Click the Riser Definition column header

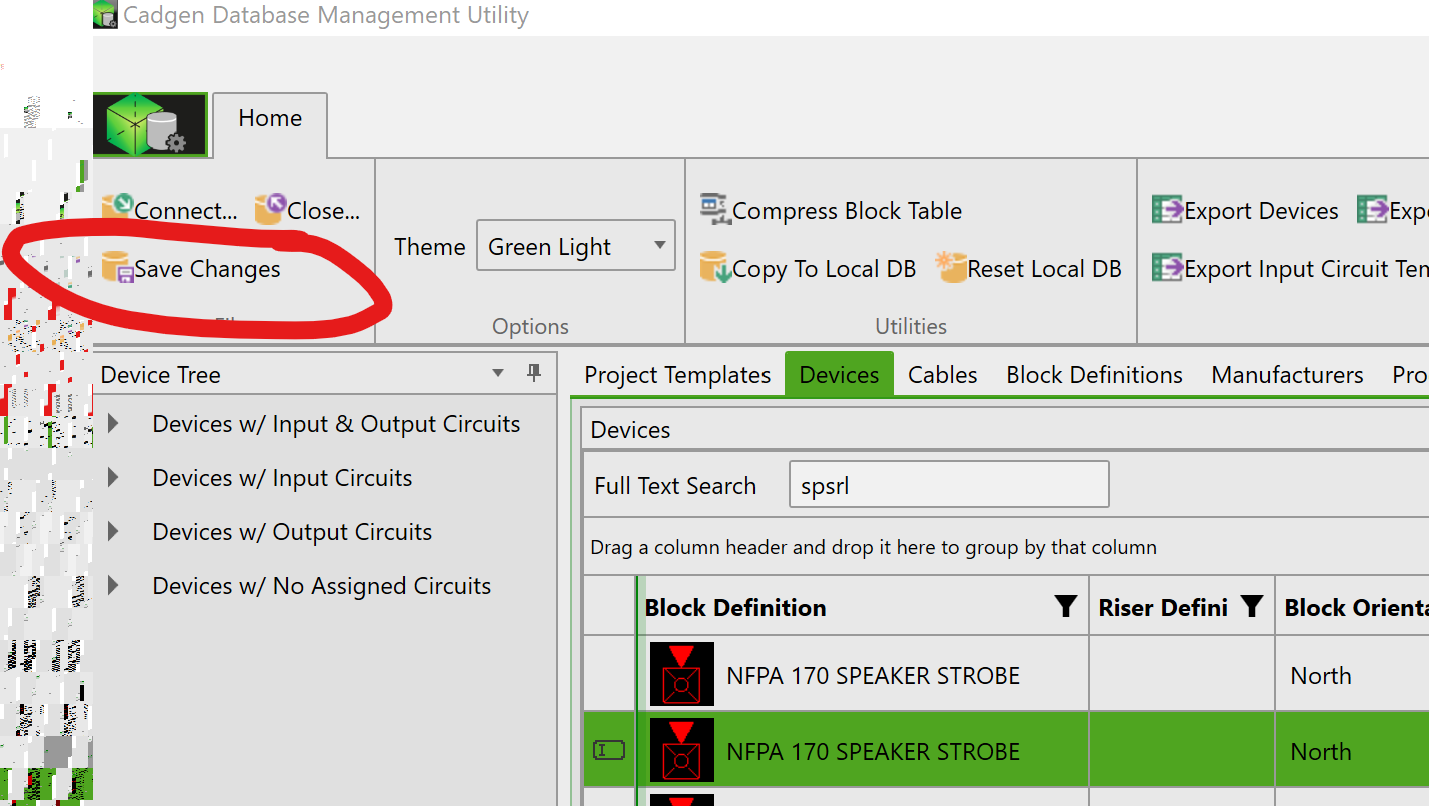pos(1182,606)
